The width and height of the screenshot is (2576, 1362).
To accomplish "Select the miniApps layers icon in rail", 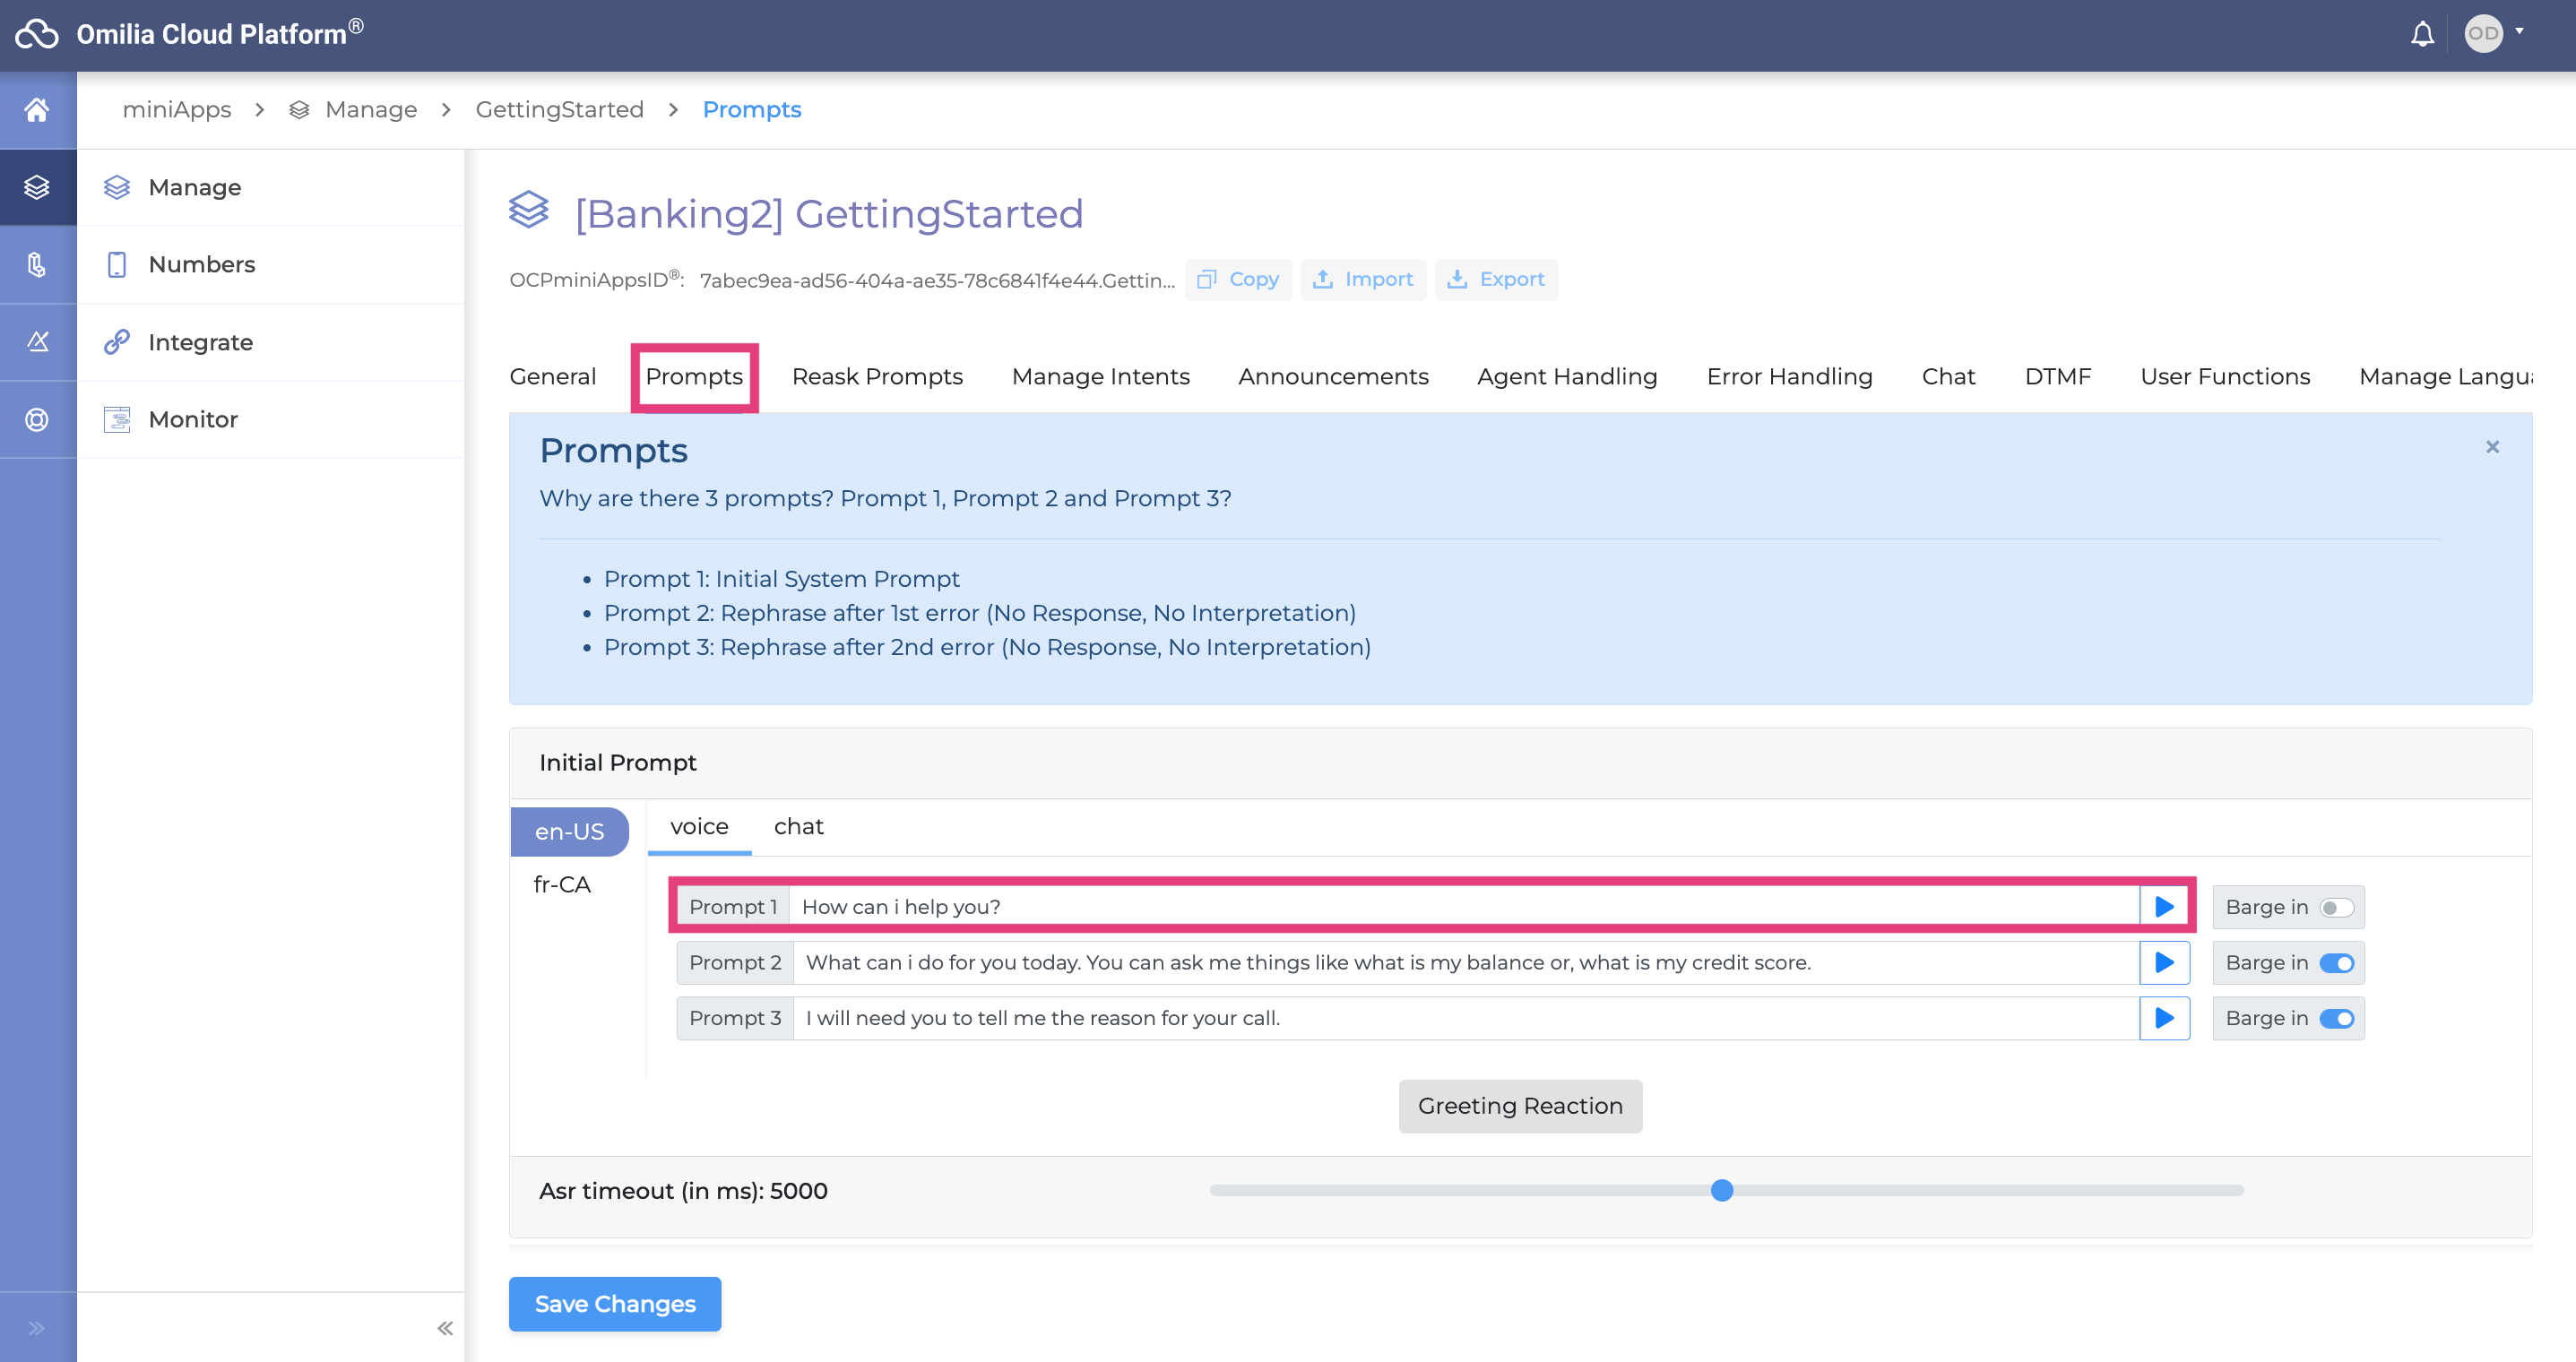I will 37,187.
